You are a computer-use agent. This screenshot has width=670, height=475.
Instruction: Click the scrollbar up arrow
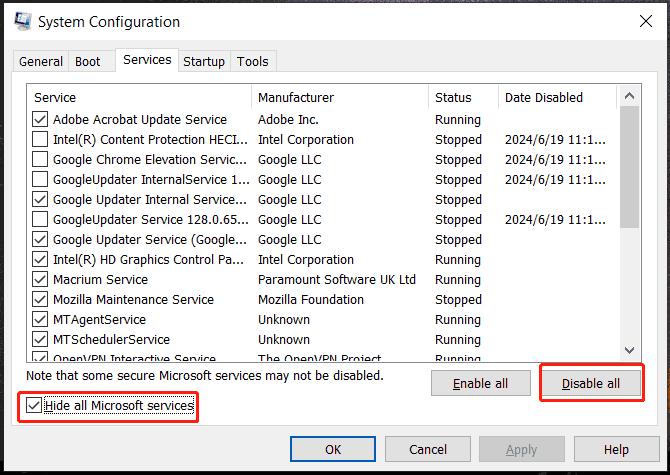pyautogui.click(x=629, y=96)
